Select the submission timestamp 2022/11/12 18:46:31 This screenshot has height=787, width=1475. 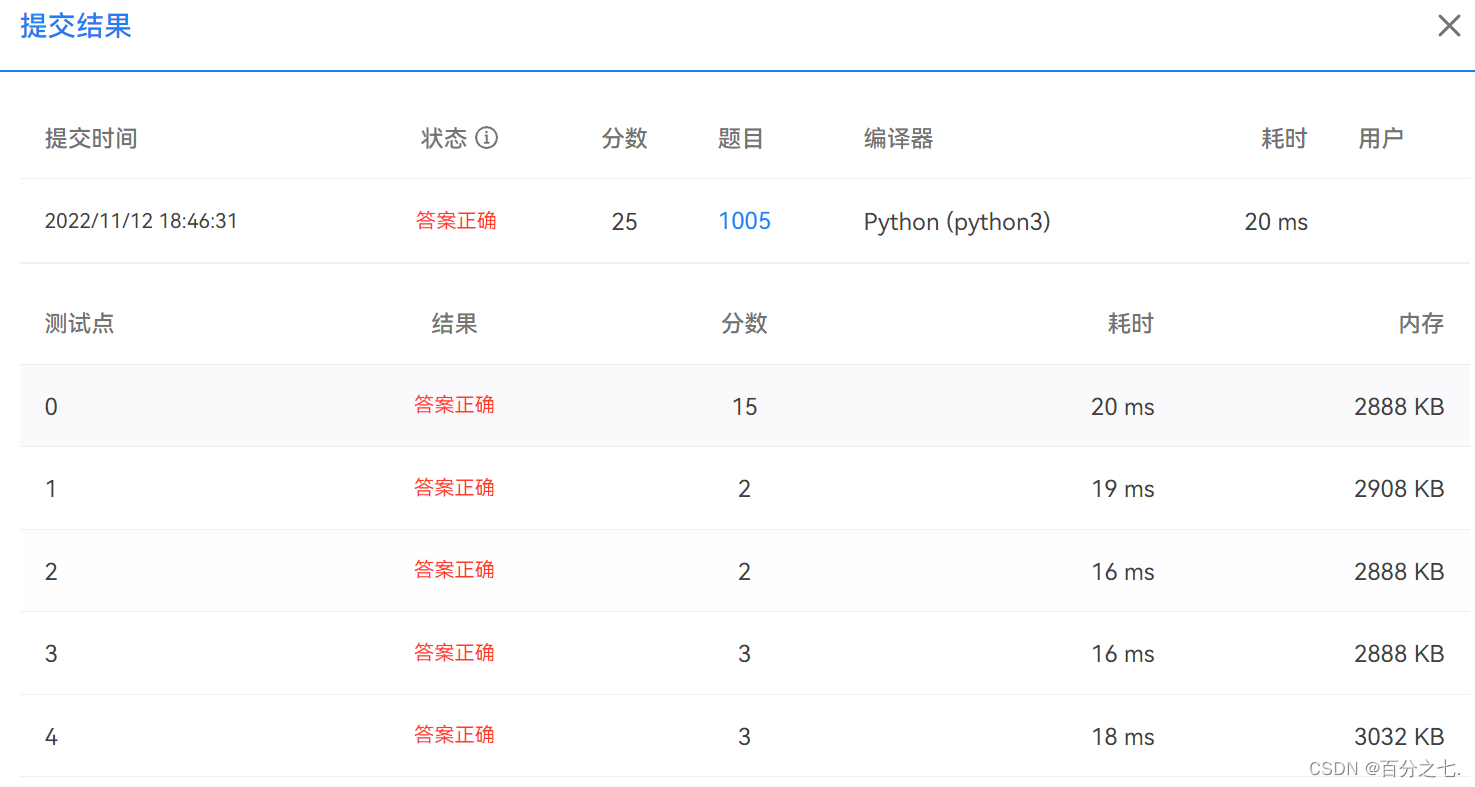[141, 221]
